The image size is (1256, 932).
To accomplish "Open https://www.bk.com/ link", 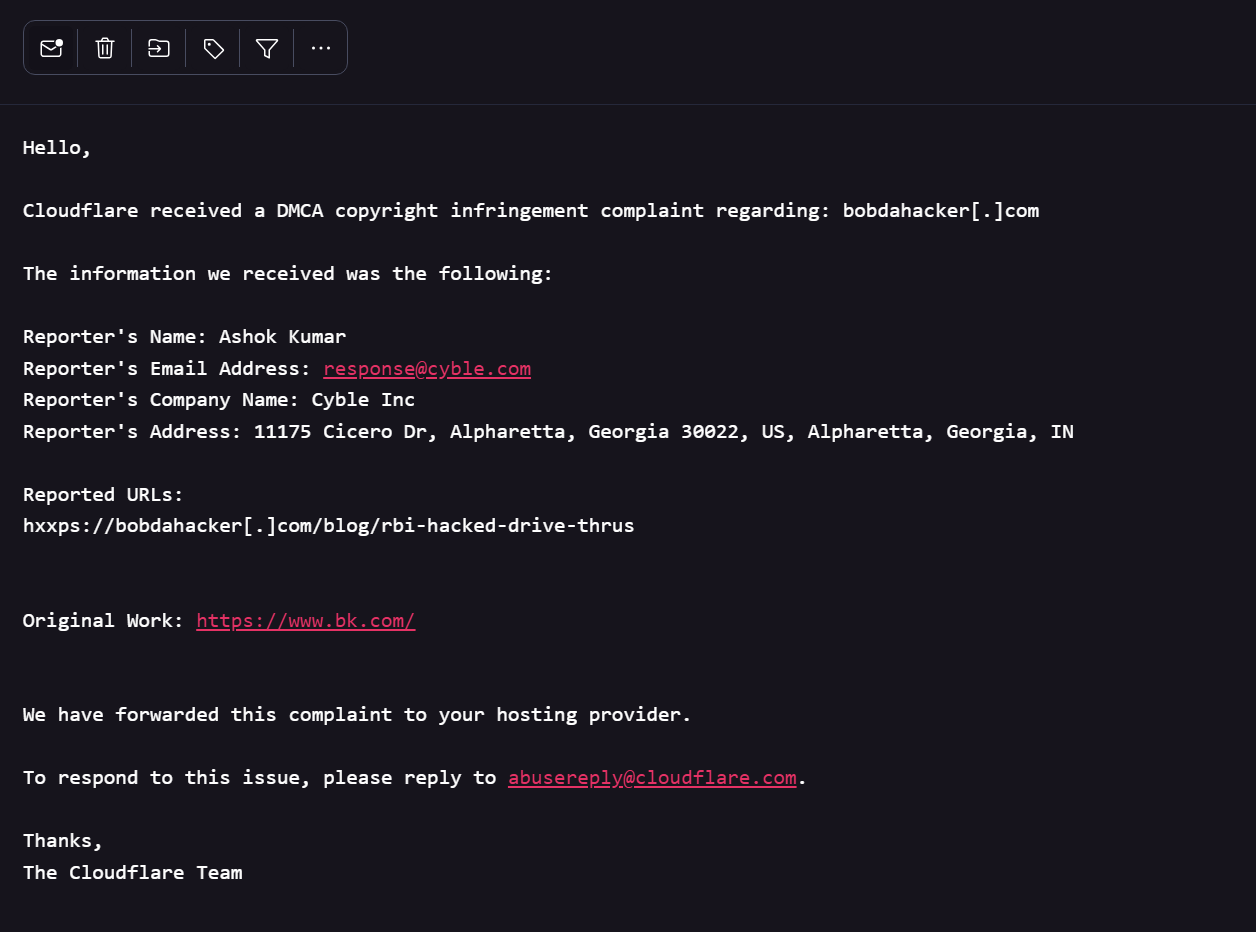I will click(x=306, y=621).
